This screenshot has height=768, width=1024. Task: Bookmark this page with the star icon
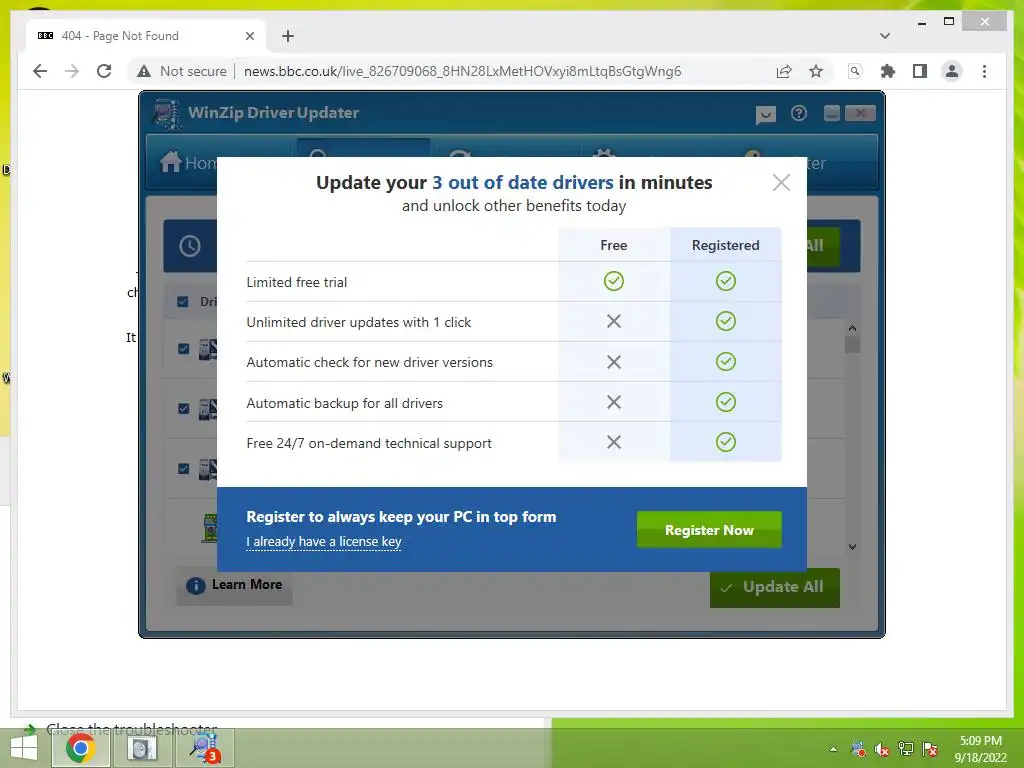(x=816, y=71)
